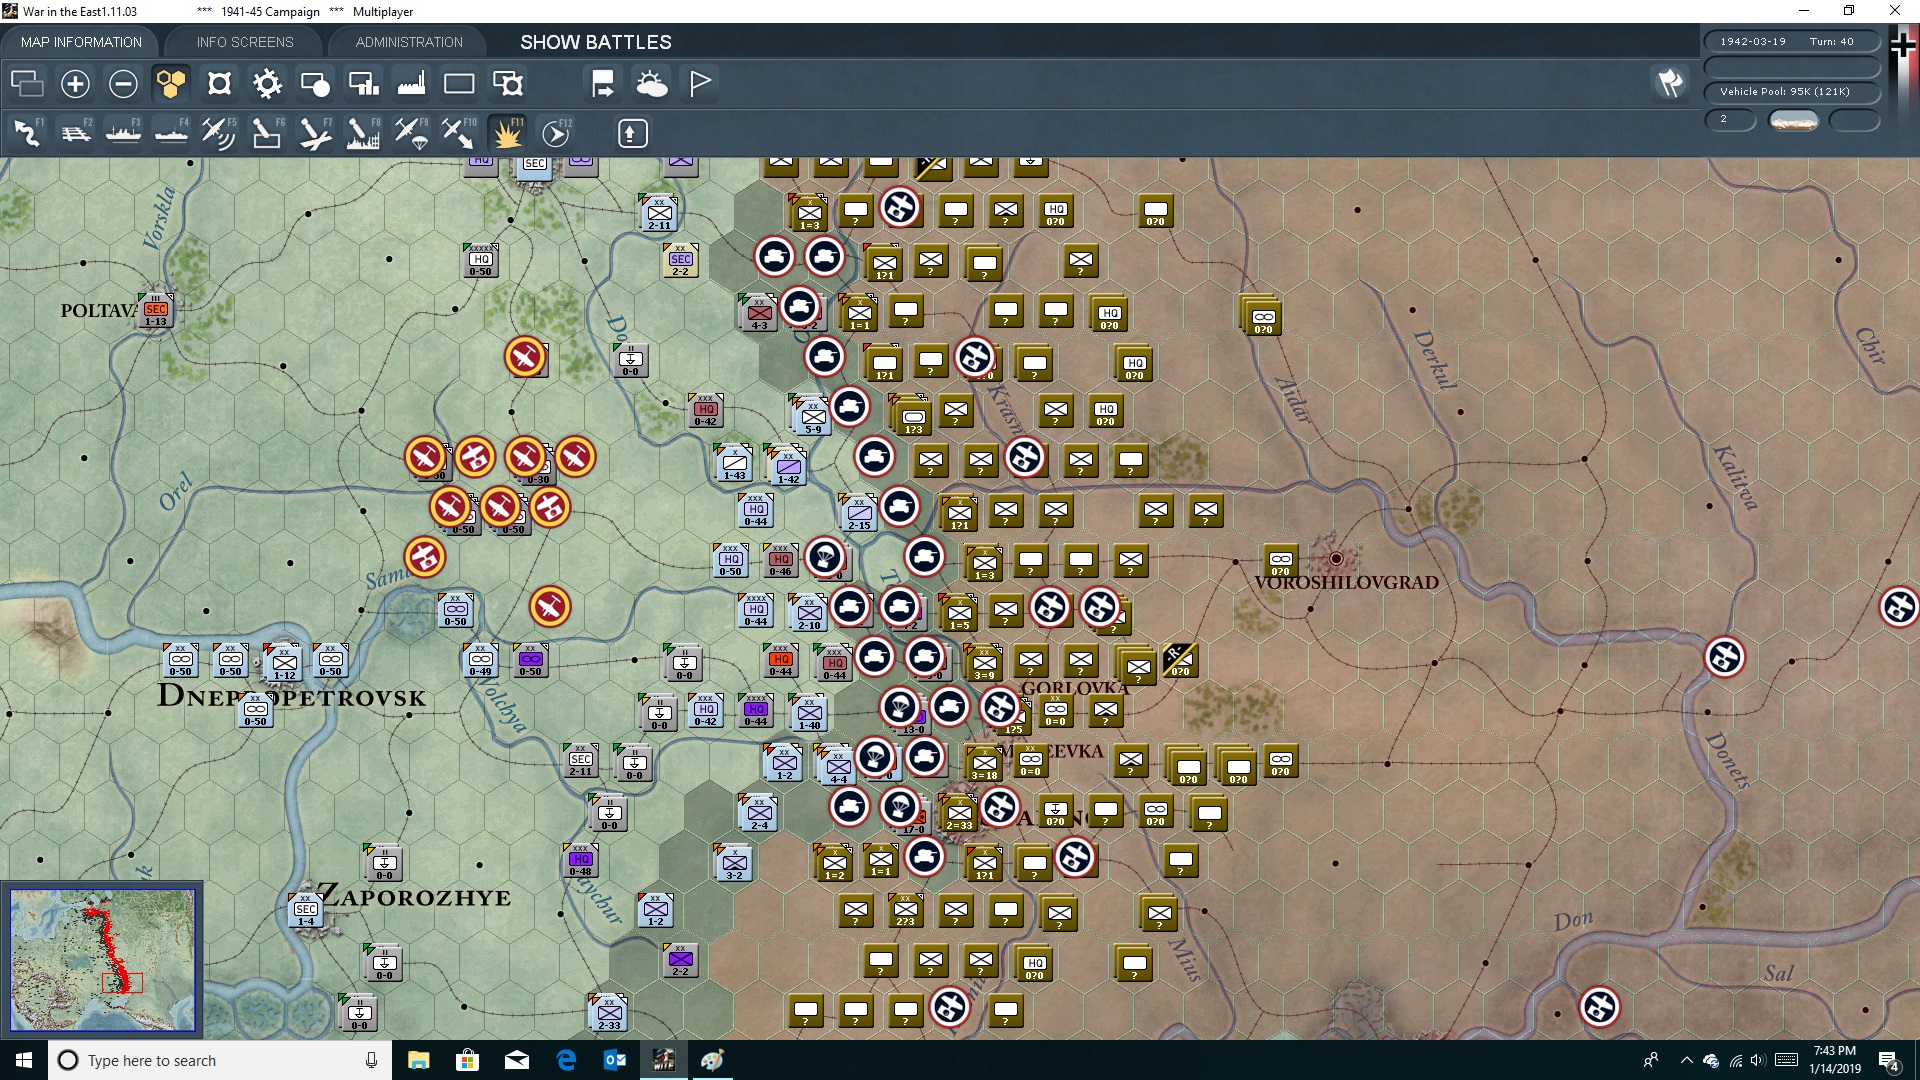The width and height of the screenshot is (1920, 1080).
Task: Toggle the factory locations overlay icon
Action: pos(411,84)
